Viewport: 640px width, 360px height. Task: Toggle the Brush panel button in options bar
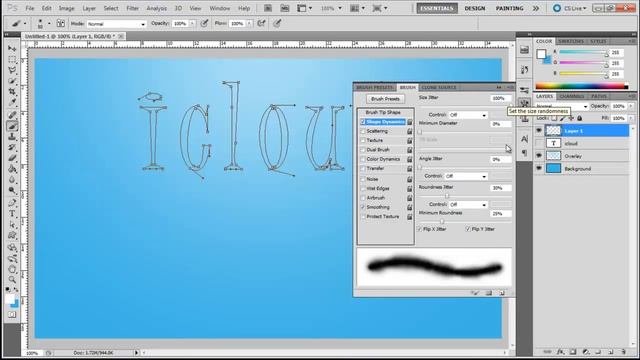pyautogui.click(x=60, y=24)
